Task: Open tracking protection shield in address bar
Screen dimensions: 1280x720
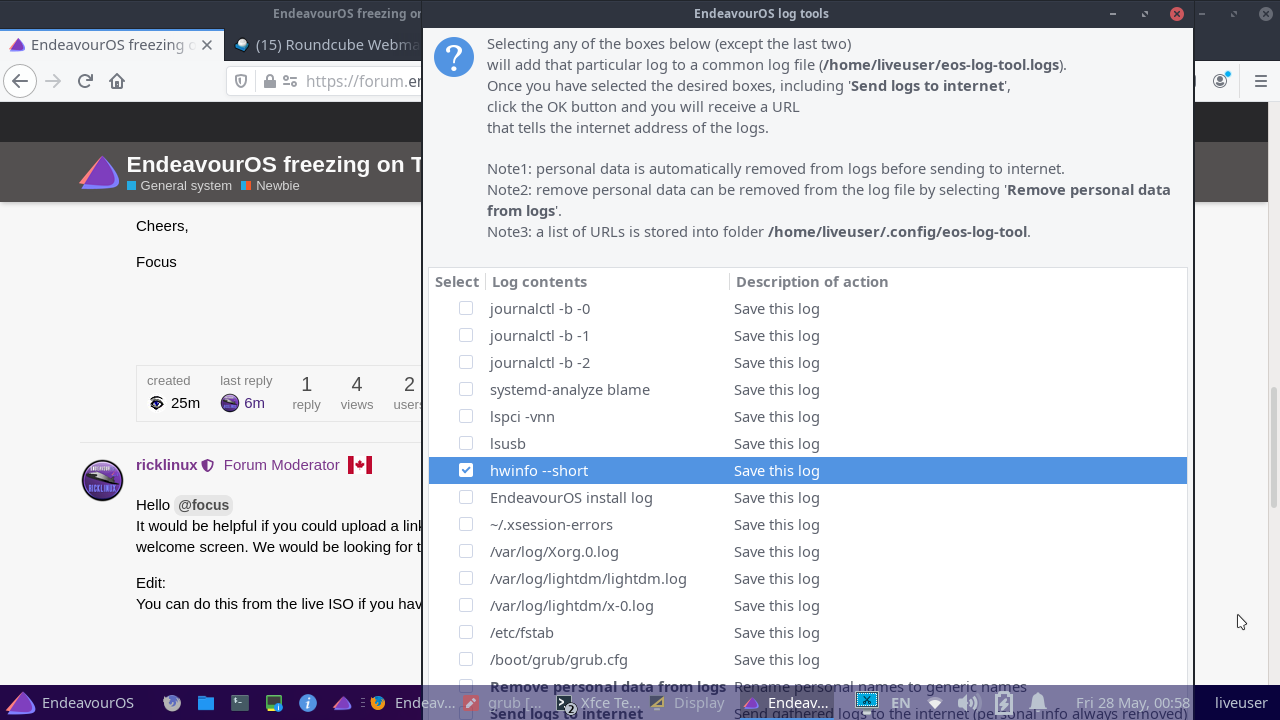Action: coord(241,81)
